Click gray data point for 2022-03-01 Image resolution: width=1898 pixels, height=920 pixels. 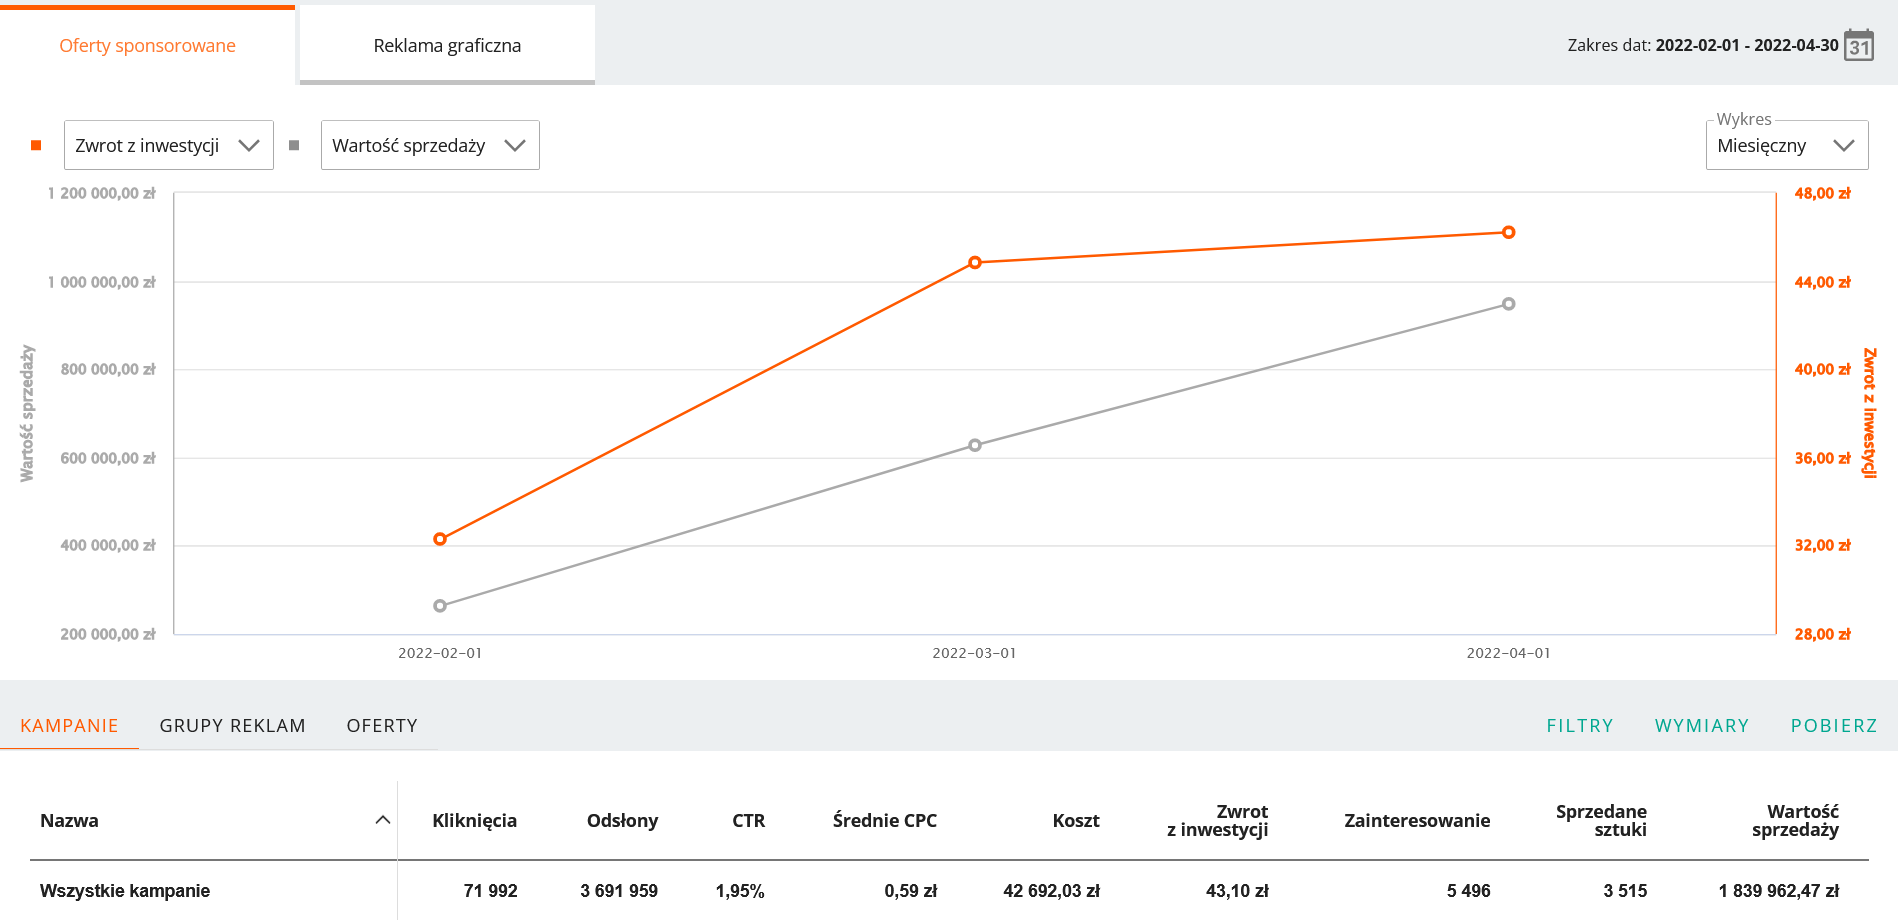point(975,445)
